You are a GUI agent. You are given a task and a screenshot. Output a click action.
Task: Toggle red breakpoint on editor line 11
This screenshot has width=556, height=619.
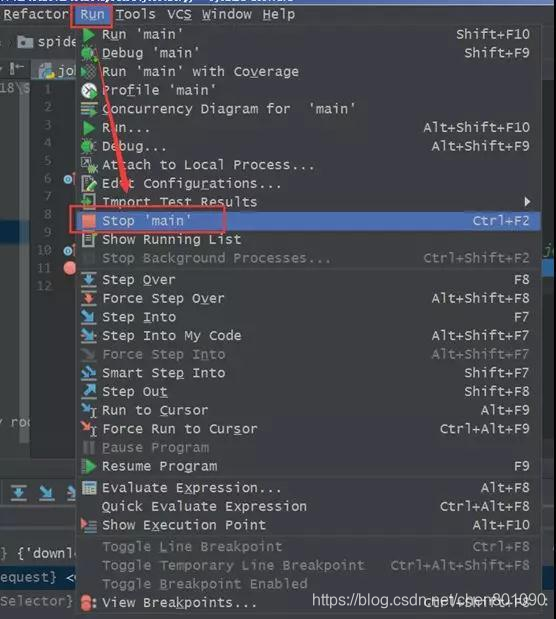[x=70, y=268]
